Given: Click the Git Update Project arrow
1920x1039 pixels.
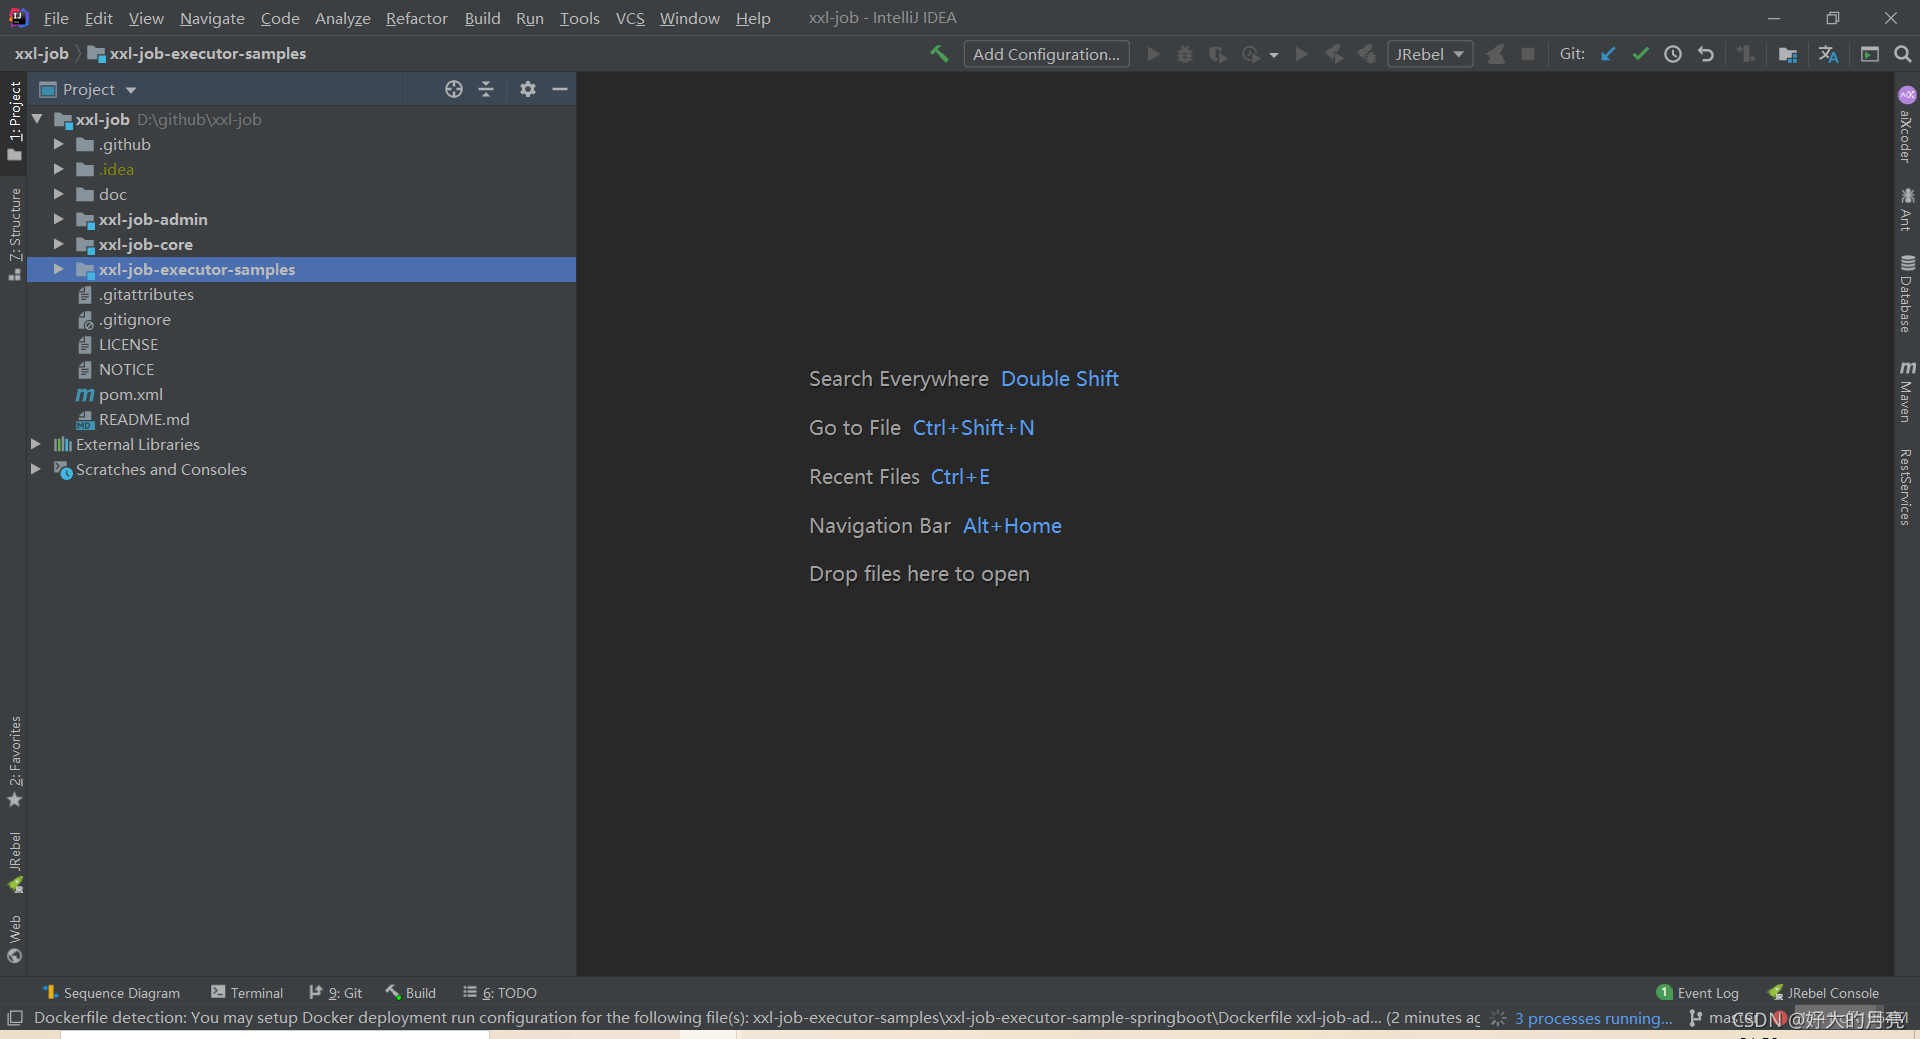Looking at the screenshot, I should [x=1608, y=54].
